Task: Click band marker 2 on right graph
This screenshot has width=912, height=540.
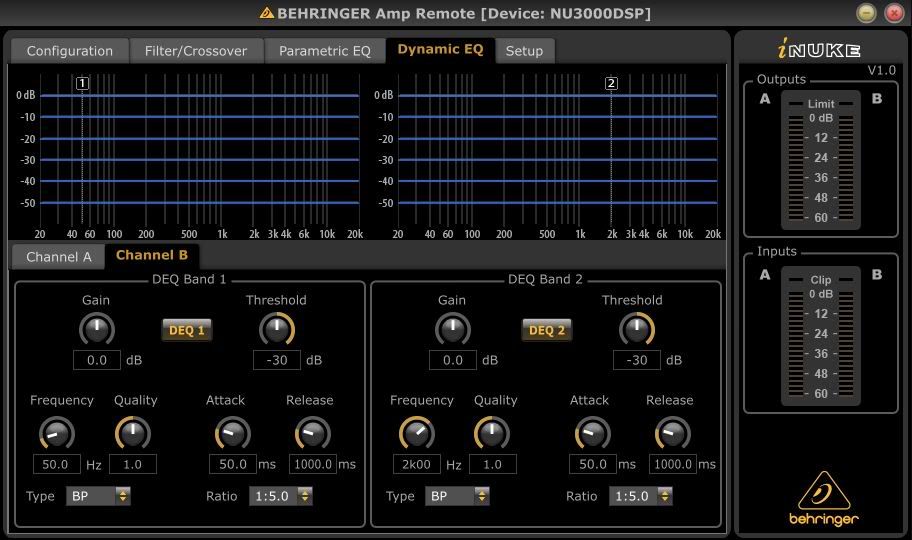Action: click(x=611, y=83)
